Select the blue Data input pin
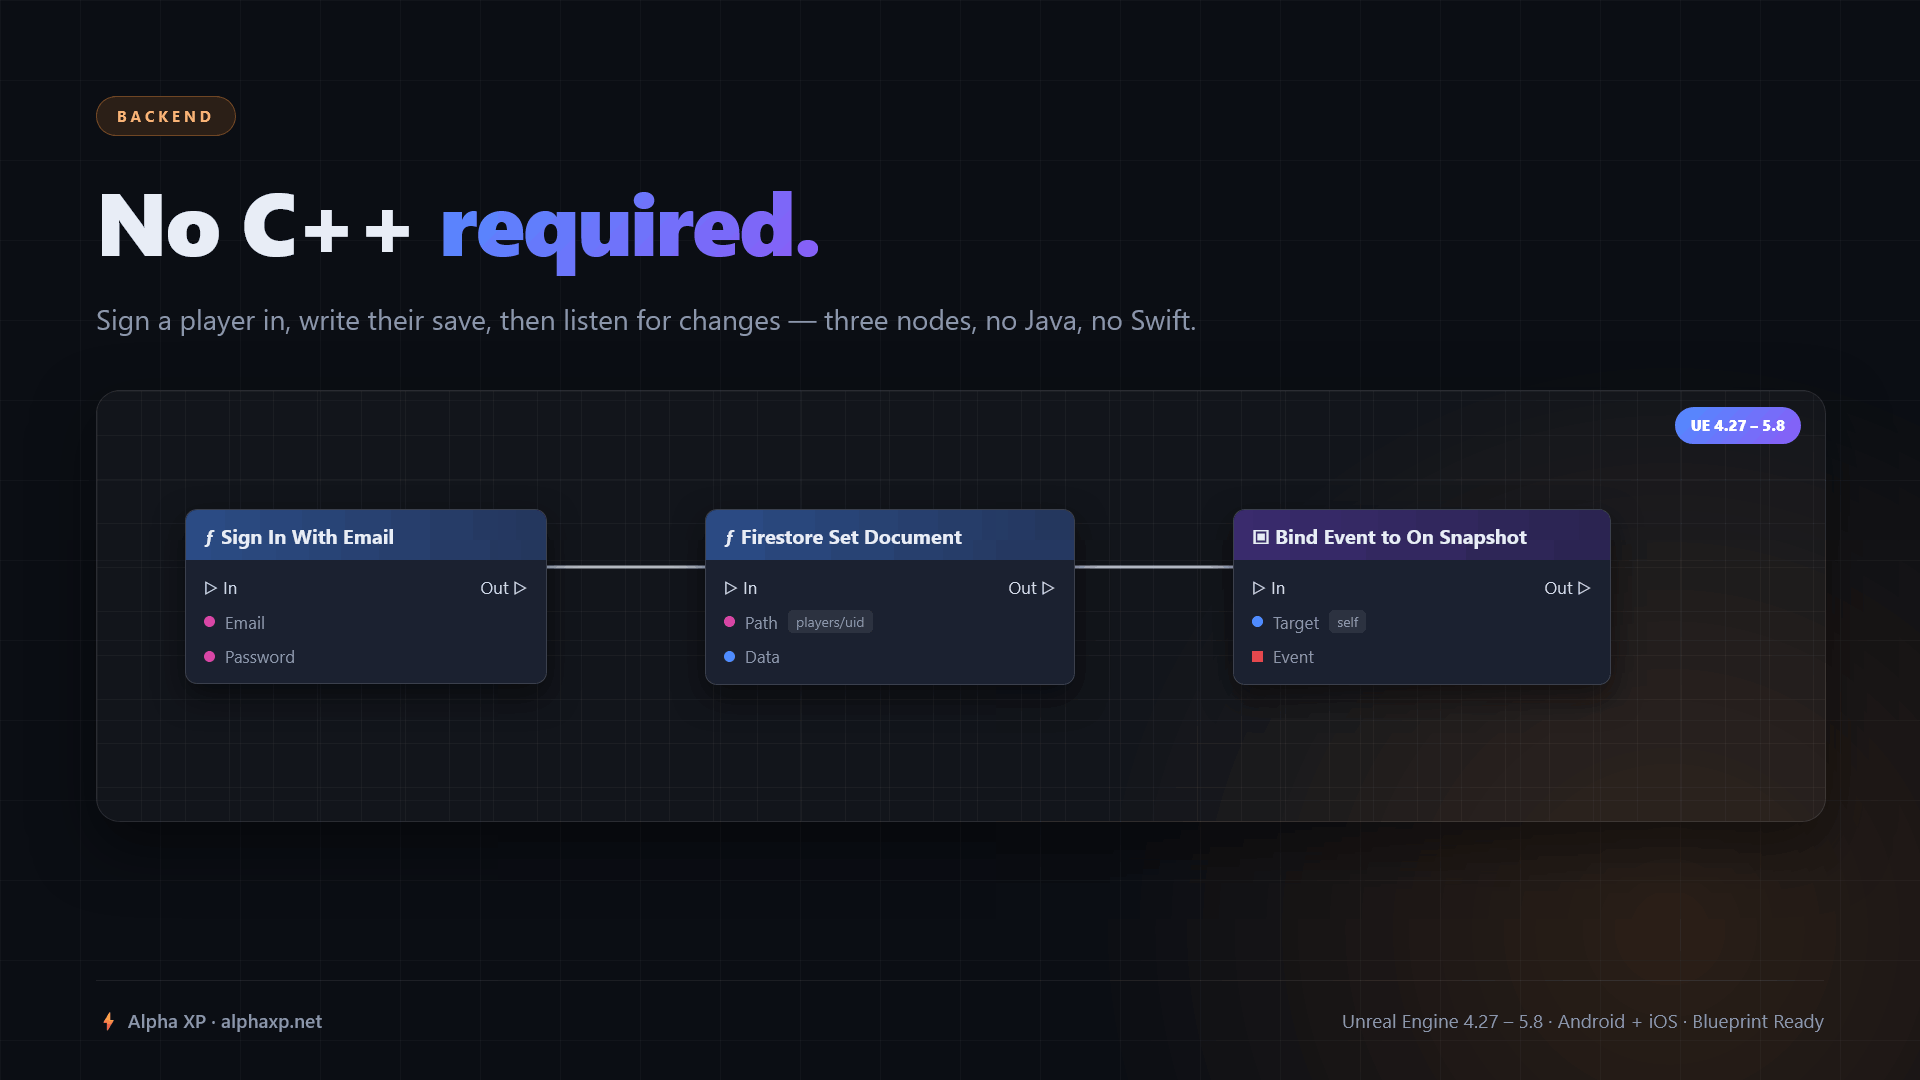 point(730,656)
